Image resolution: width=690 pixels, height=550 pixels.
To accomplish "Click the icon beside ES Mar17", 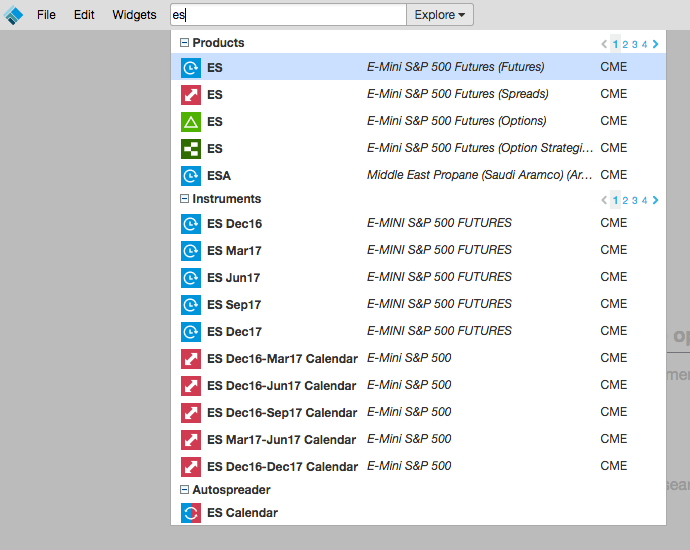I will click(x=191, y=251).
